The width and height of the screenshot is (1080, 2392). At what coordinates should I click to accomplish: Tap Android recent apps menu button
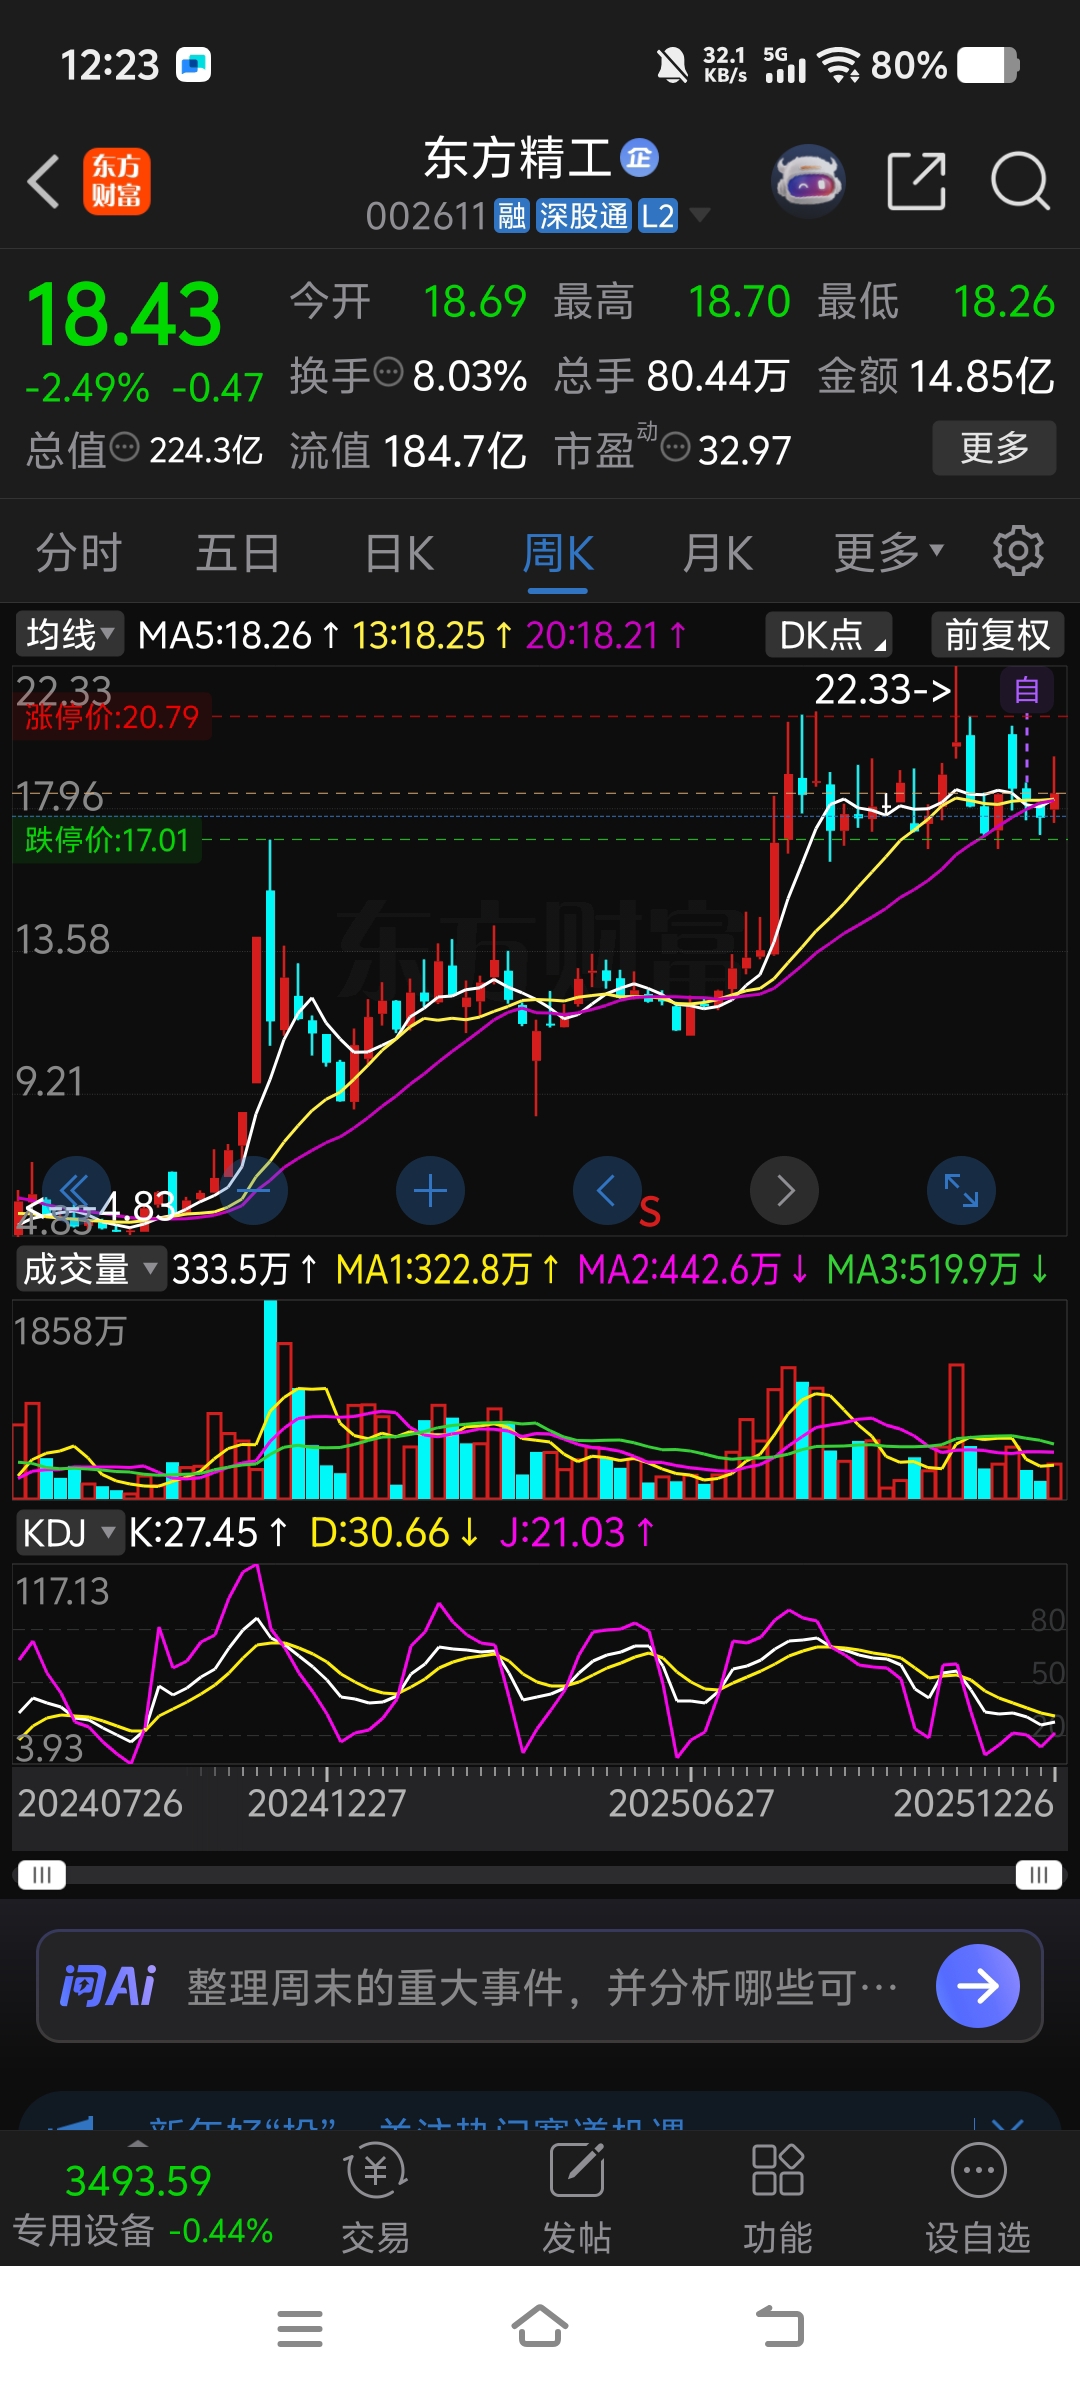tap(300, 2328)
